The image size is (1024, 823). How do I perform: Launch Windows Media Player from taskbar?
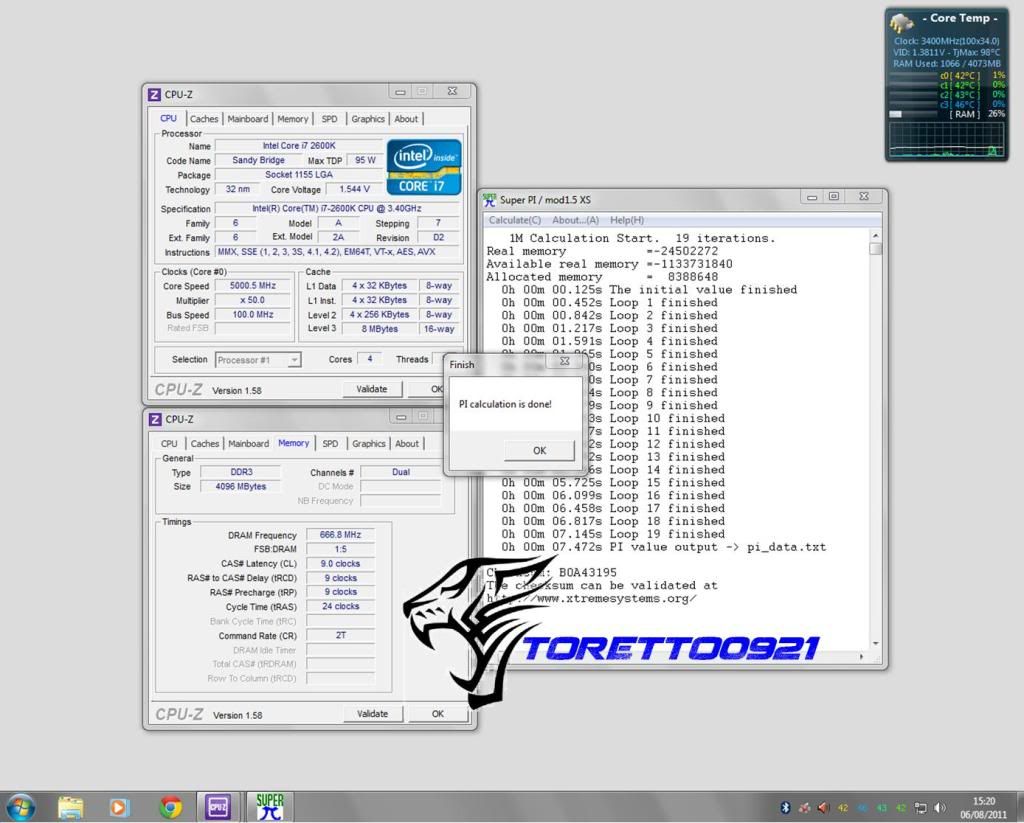(x=119, y=807)
